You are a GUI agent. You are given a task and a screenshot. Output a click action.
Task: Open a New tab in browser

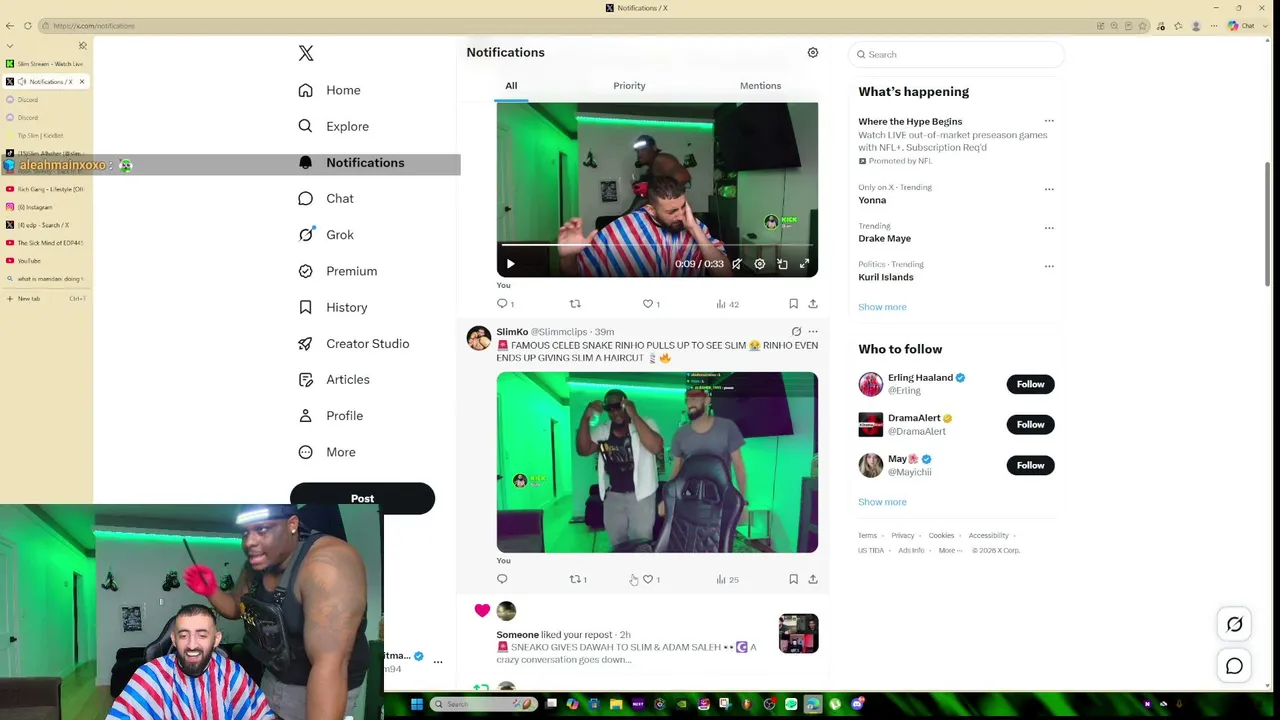tap(47, 298)
